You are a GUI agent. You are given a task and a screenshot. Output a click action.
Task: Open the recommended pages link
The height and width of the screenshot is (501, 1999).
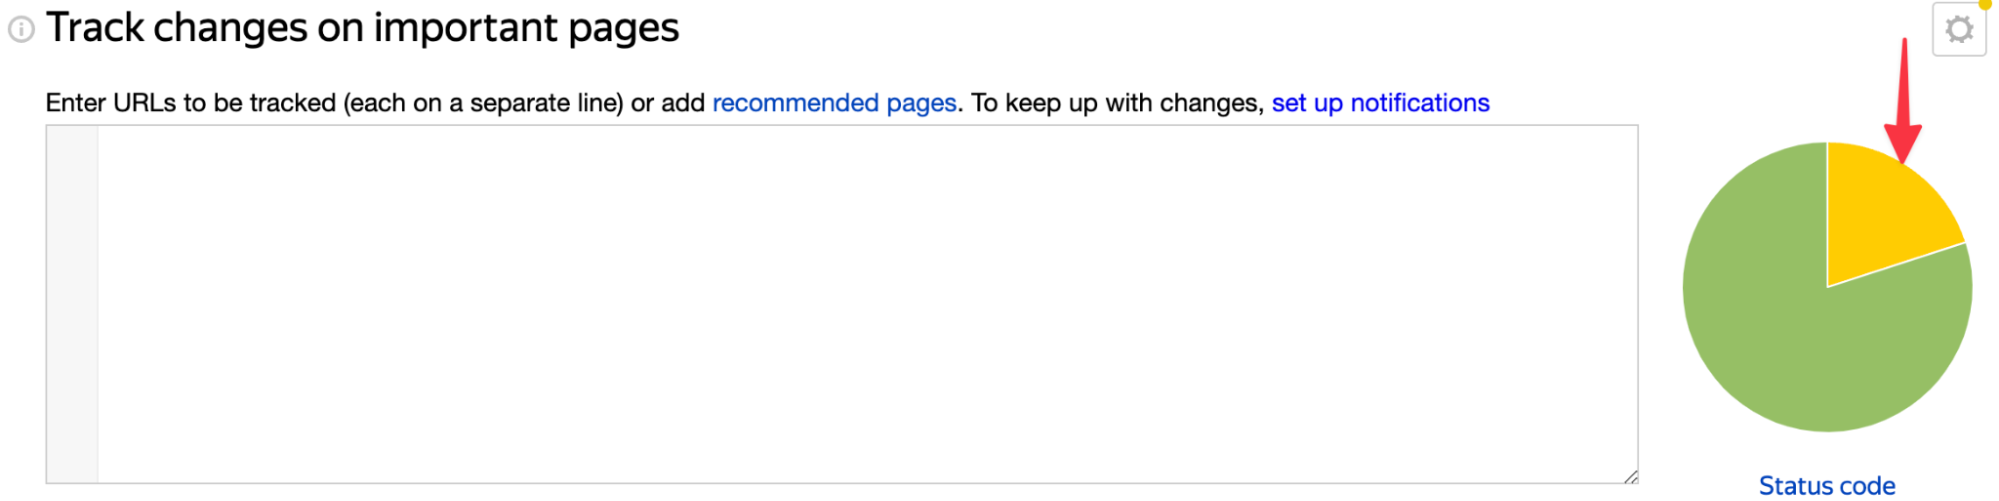[834, 103]
